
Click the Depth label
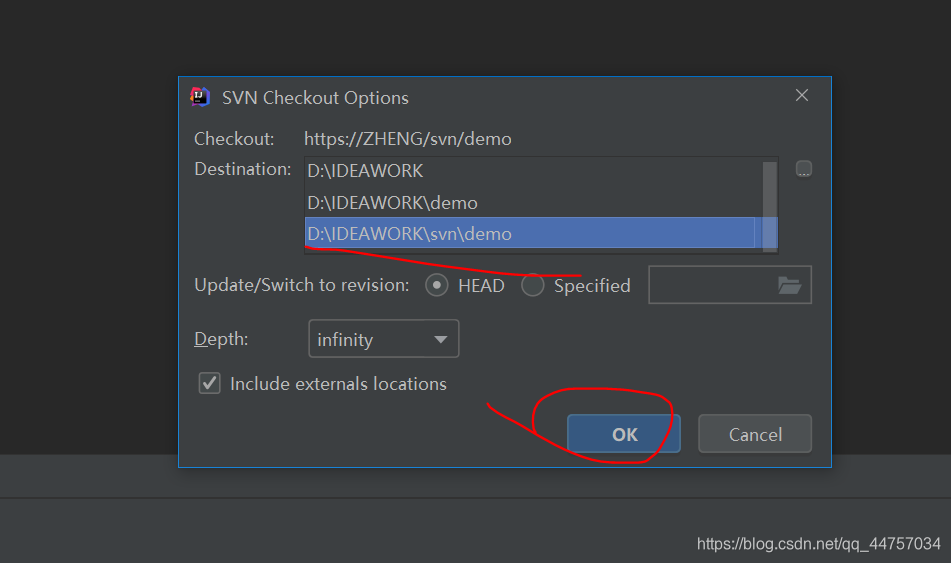[221, 339]
